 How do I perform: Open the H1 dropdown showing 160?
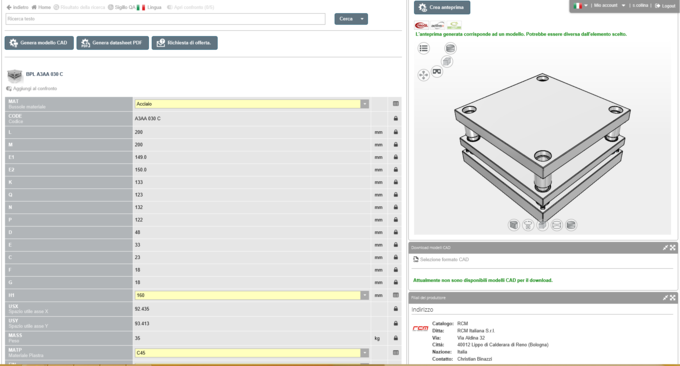coord(252,295)
